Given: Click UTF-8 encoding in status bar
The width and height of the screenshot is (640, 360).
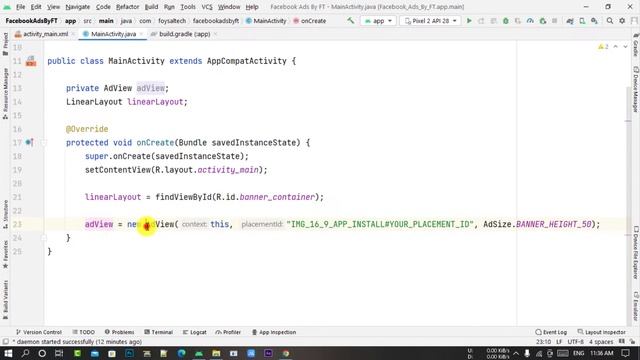Looking at the screenshot, I should (575, 342).
